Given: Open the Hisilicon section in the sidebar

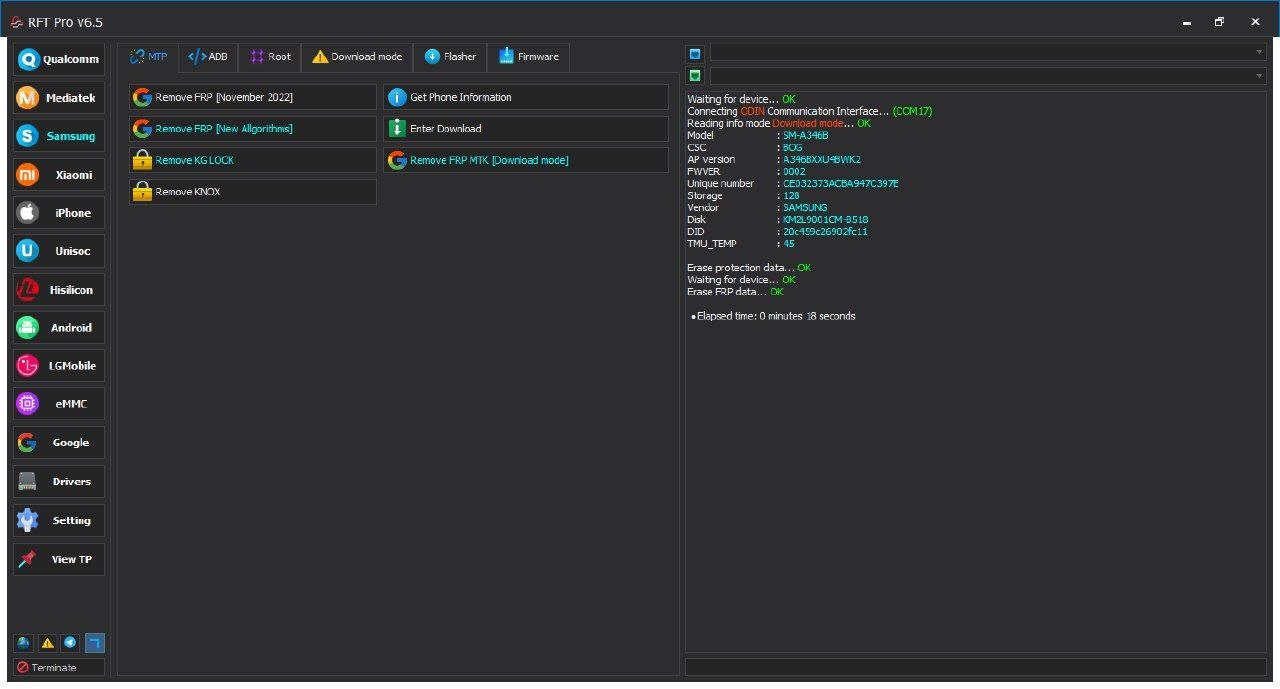Looking at the screenshot, I should [59, 290].
